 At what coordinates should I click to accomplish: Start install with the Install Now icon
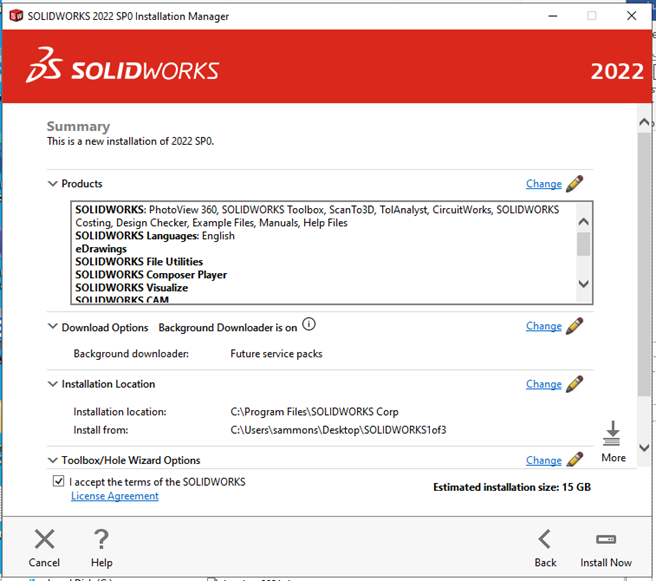606,539
